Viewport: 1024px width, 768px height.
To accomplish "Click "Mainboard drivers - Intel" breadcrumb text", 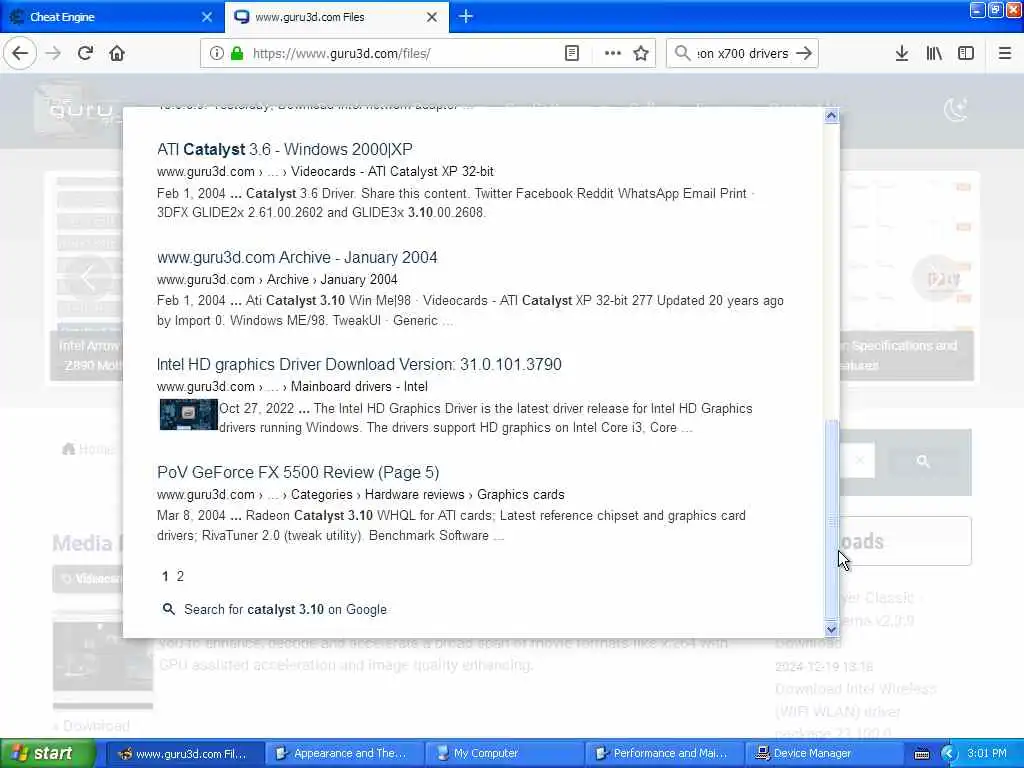I will click(359, 387).
